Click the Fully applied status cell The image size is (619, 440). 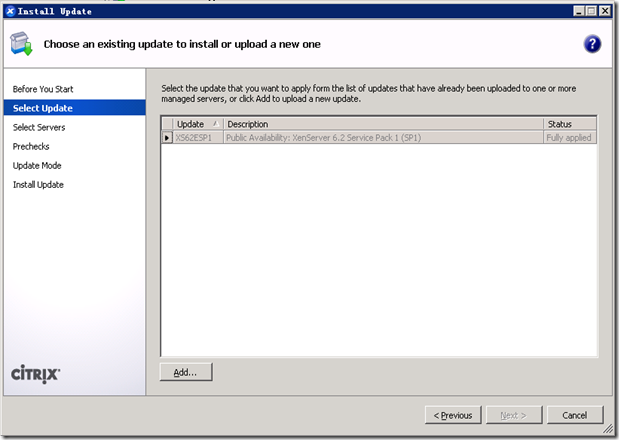(x=570, y=138)
